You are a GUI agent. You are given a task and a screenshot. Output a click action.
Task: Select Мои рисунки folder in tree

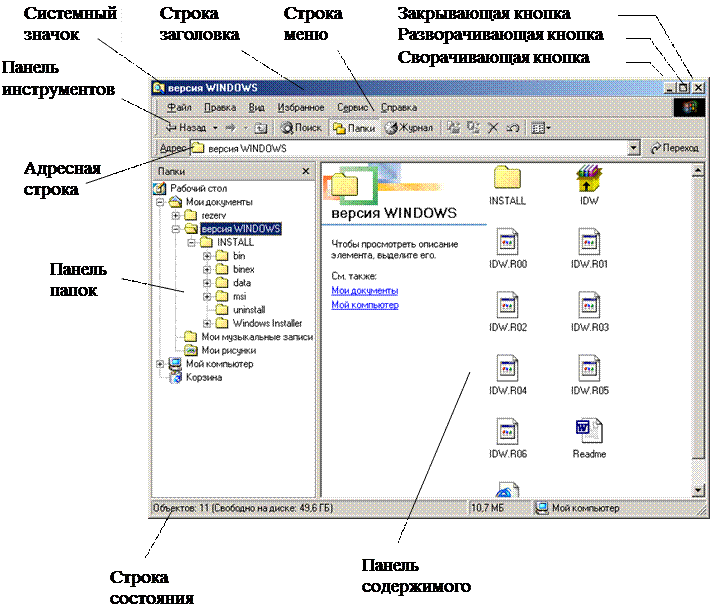click(x=228, y=351)
